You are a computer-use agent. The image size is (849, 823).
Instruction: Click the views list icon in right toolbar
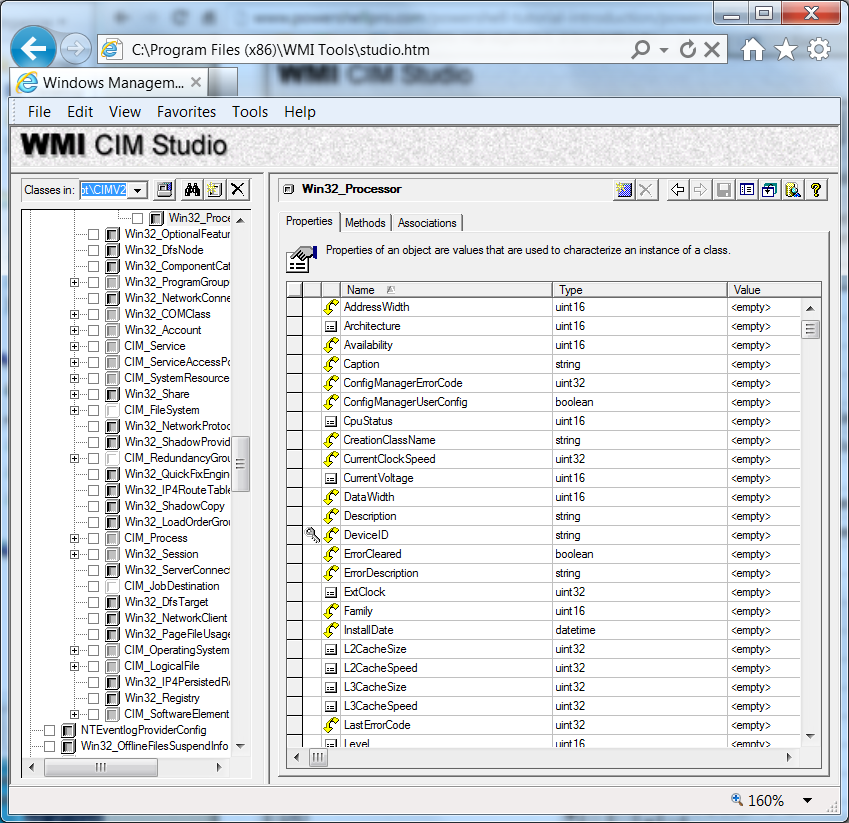pyautogui.click(x=747, y=190)
